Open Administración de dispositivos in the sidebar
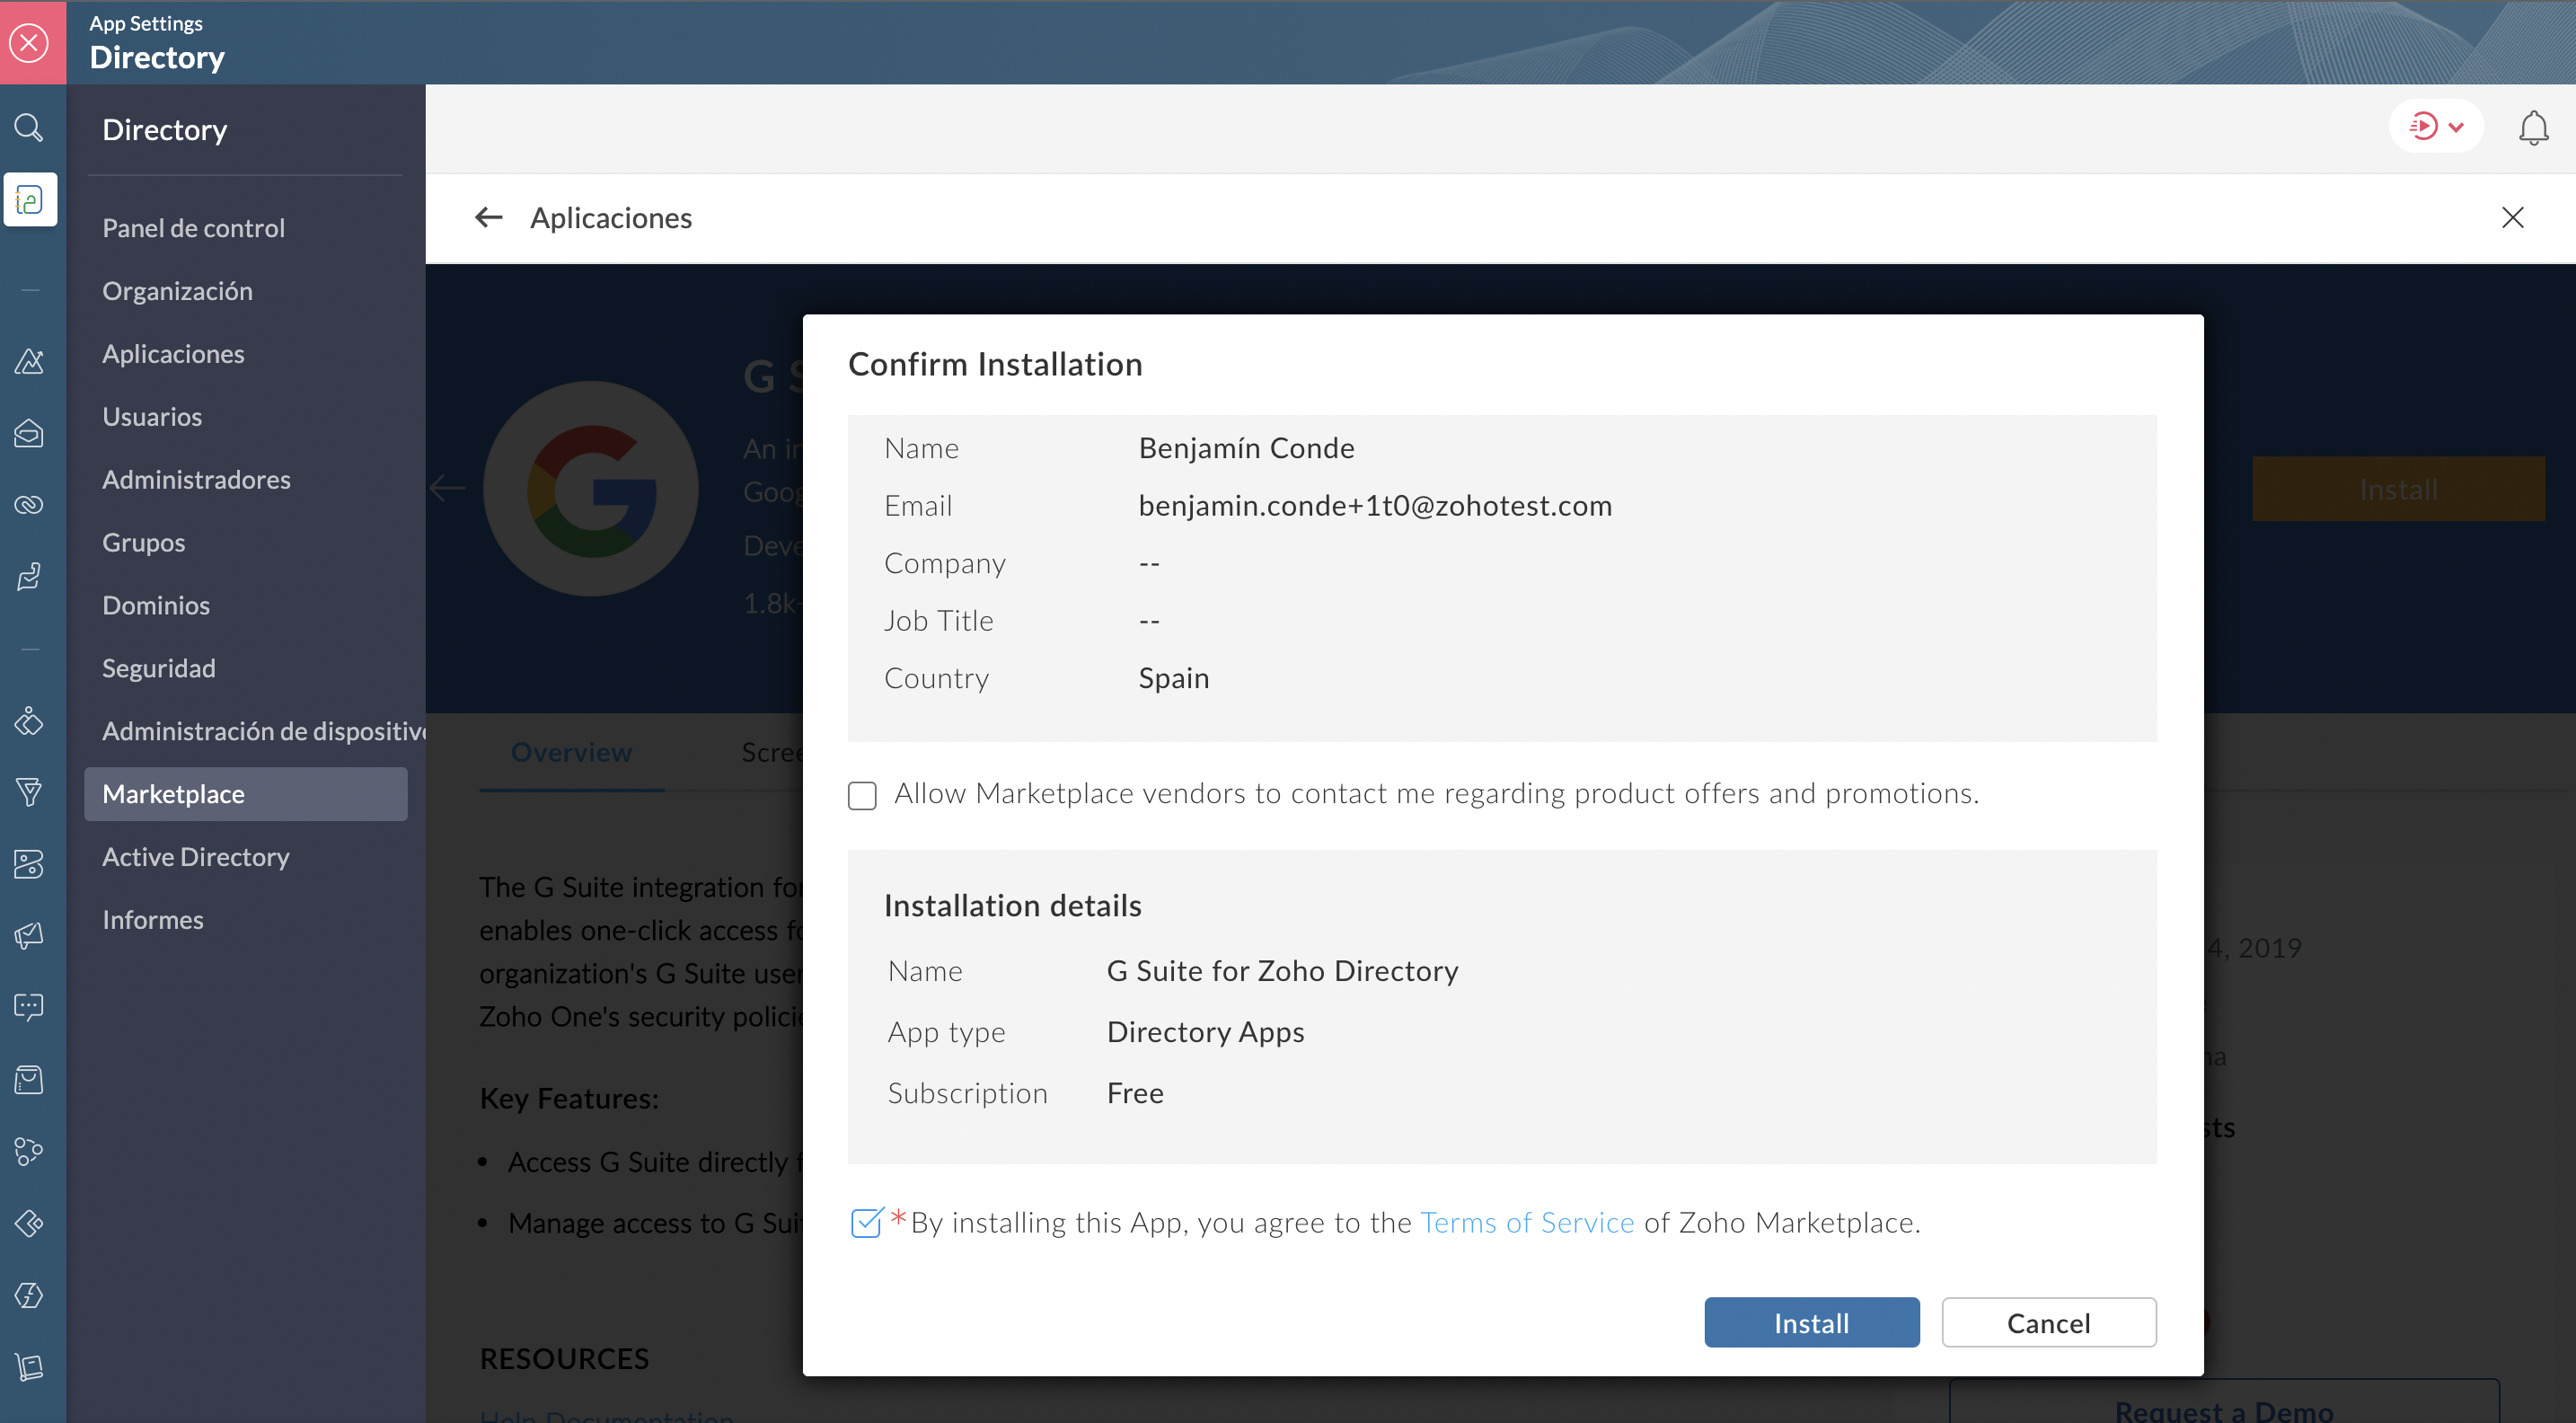Viewport: 2576px width, 1423px height. click(264, 731)
